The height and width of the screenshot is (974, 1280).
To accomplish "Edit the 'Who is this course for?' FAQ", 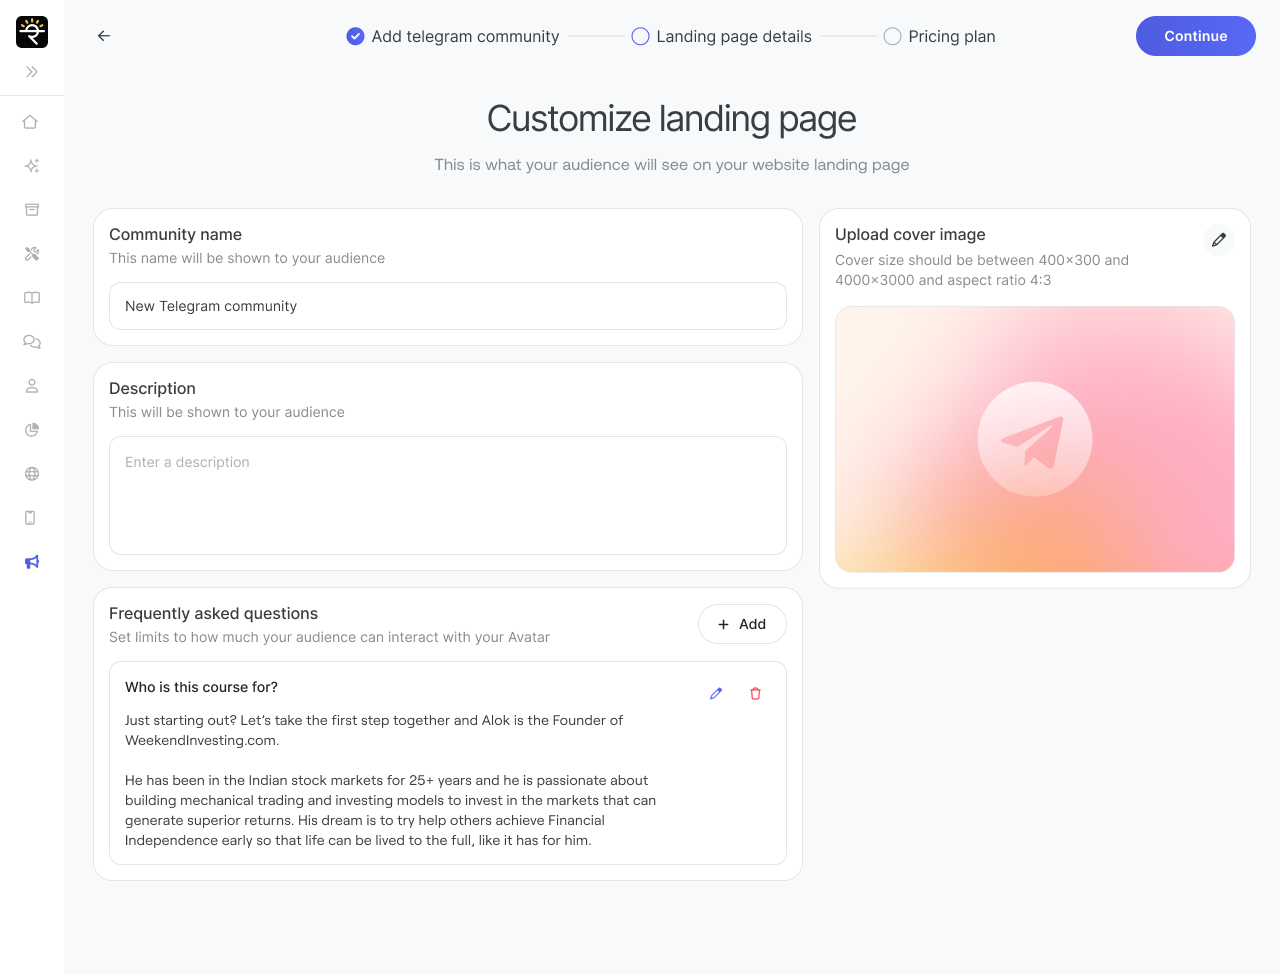I will (x=716, y=694).
